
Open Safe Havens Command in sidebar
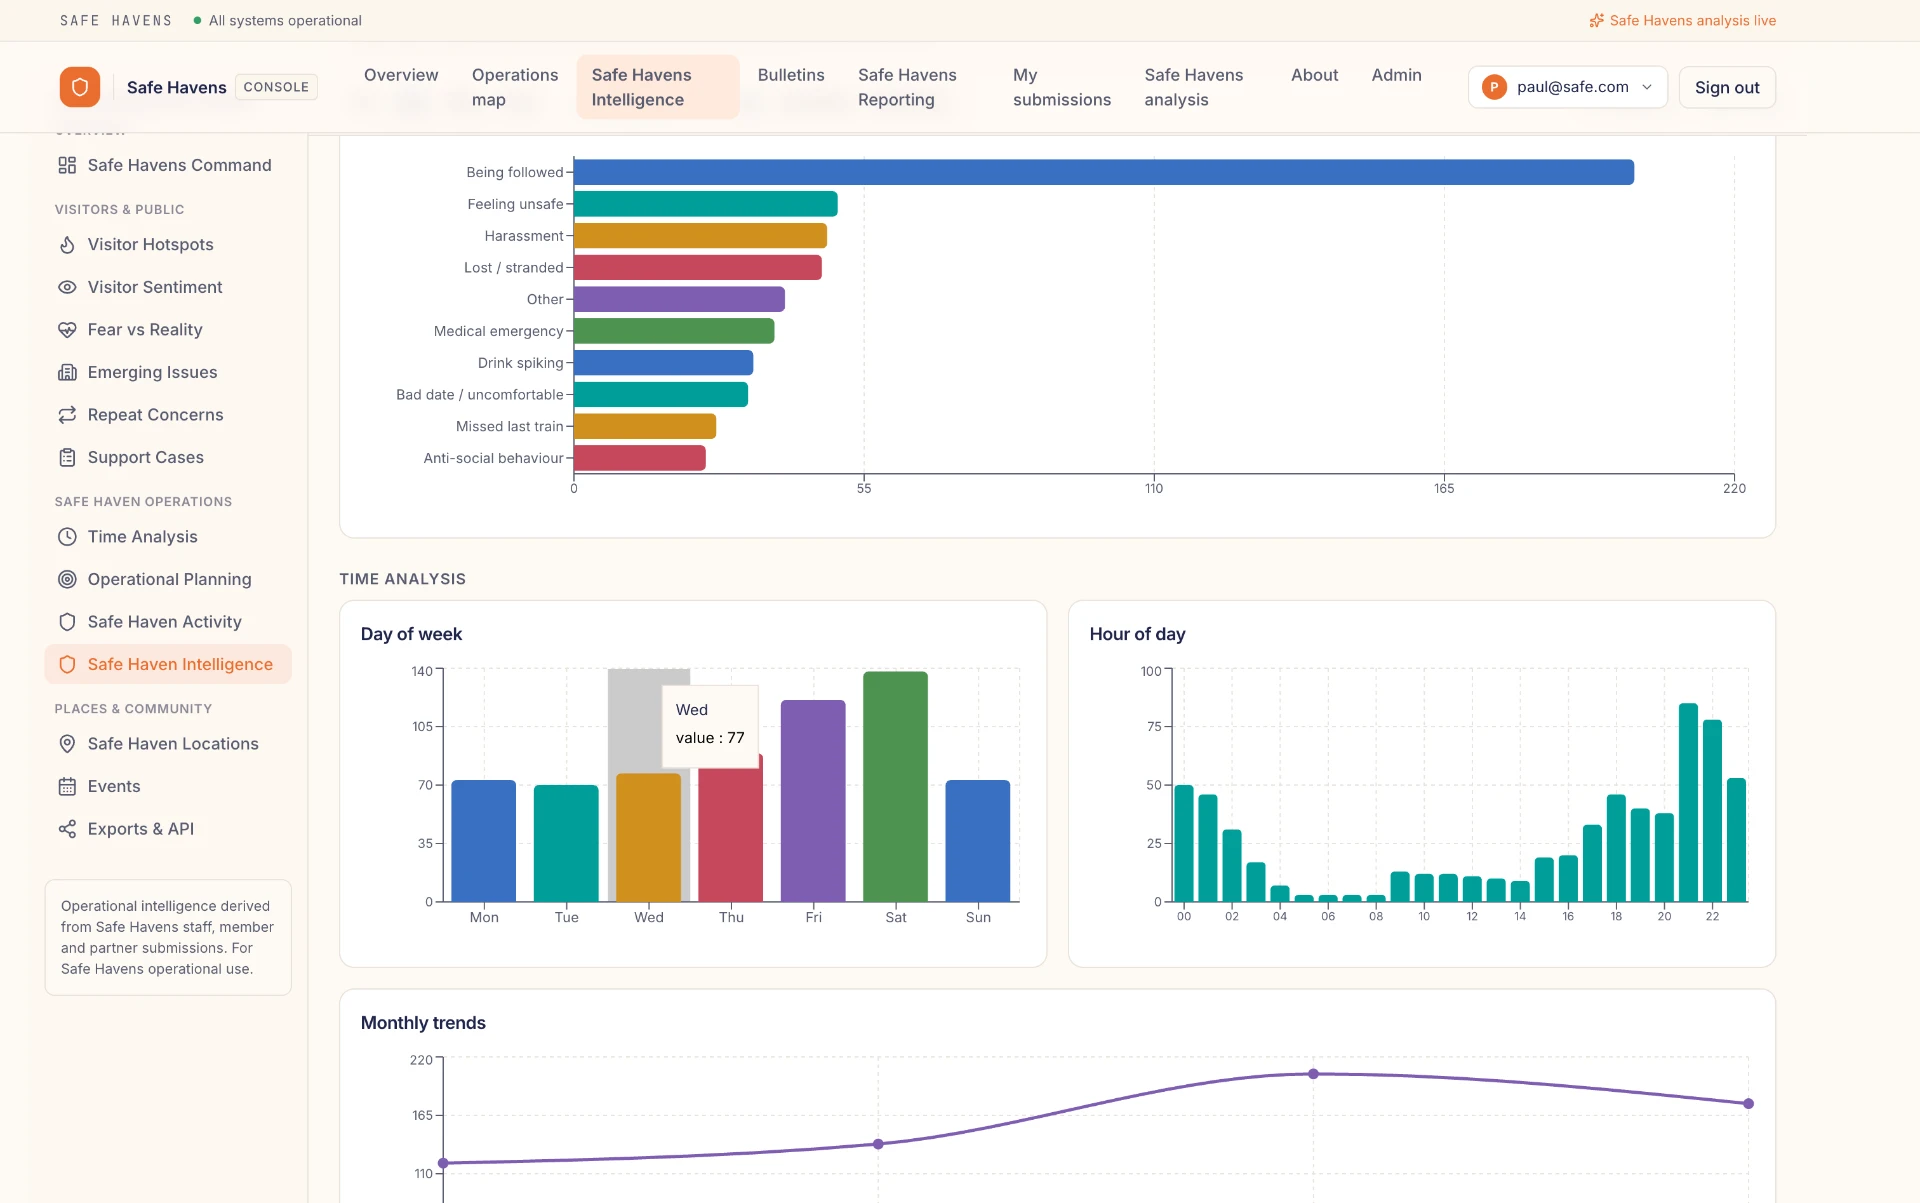click(x=168, y=165)
